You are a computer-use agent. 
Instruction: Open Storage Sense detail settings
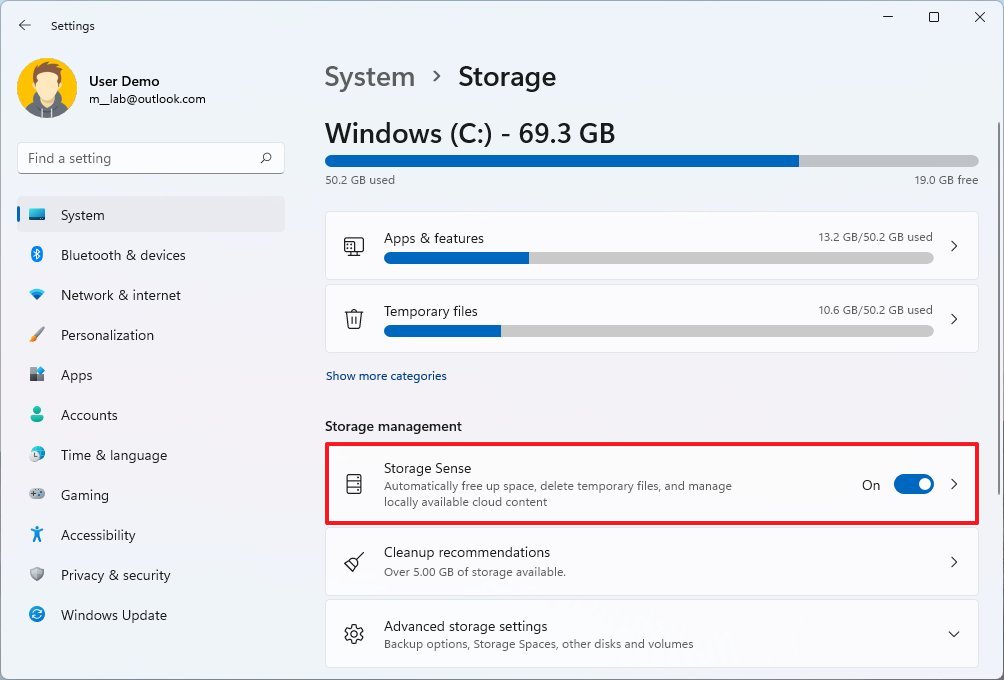click(952, 484)
